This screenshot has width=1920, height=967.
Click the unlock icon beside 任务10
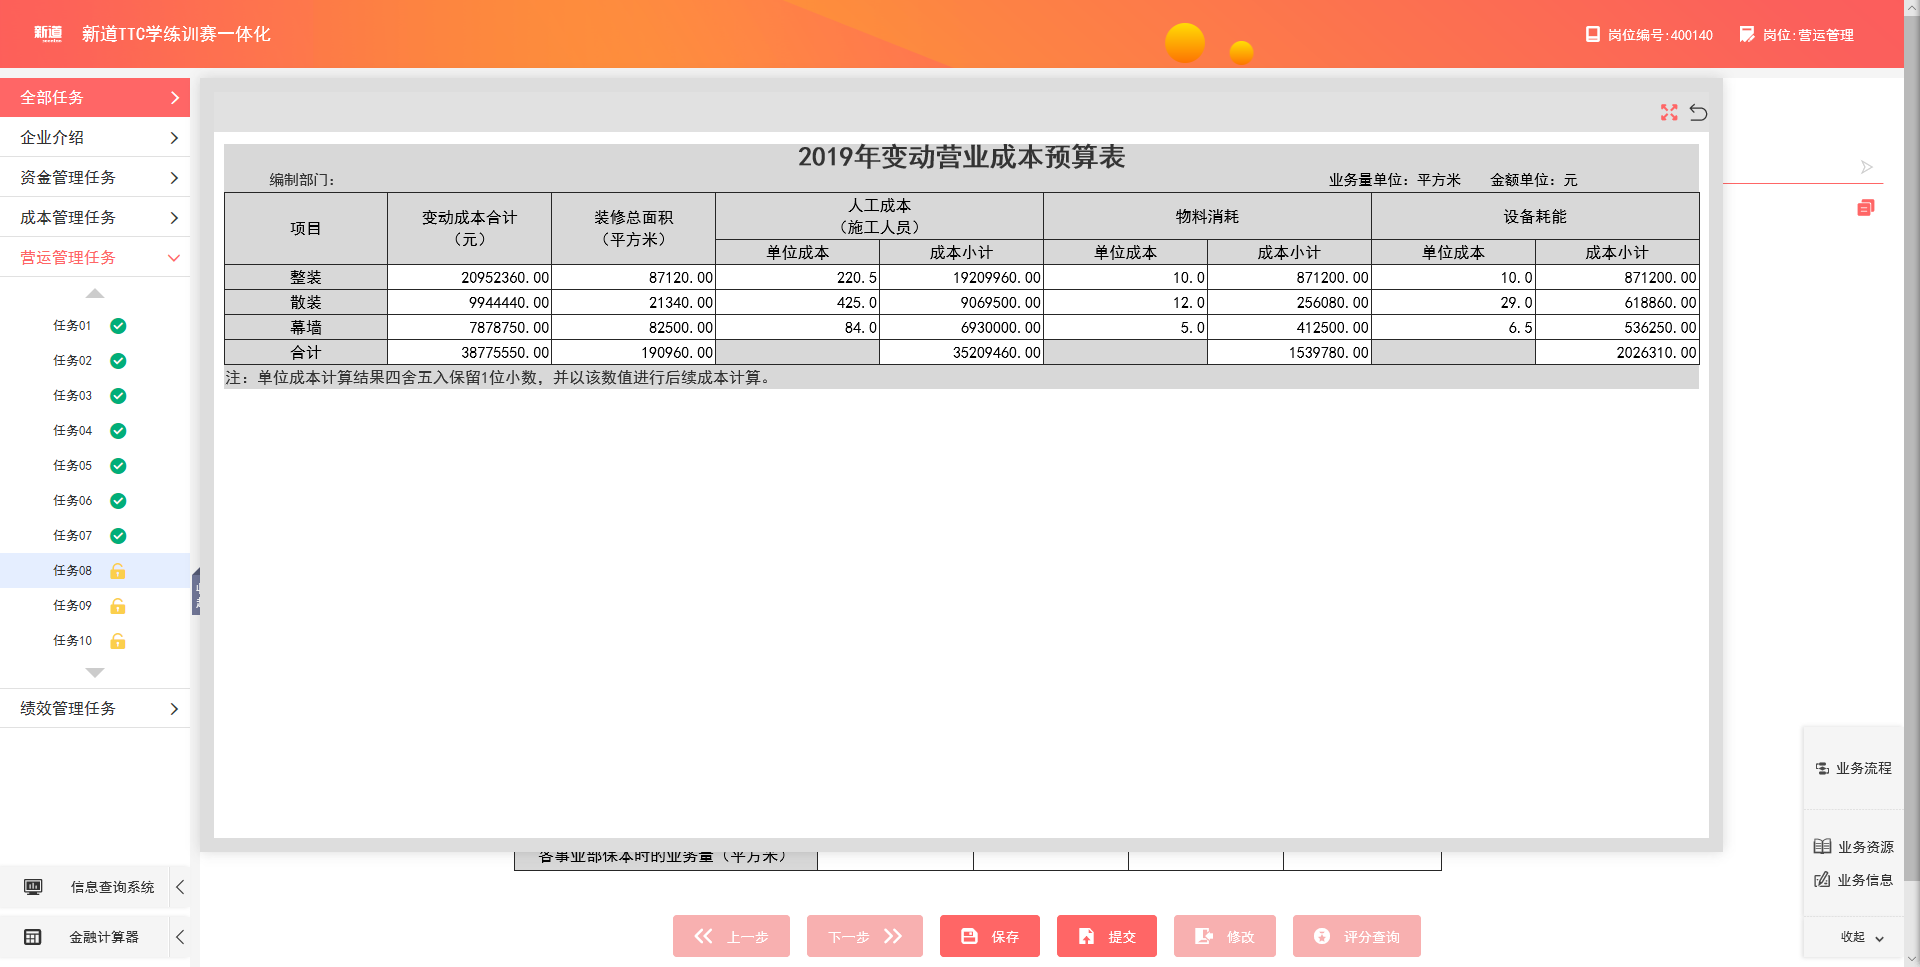(x=118, y=641)
